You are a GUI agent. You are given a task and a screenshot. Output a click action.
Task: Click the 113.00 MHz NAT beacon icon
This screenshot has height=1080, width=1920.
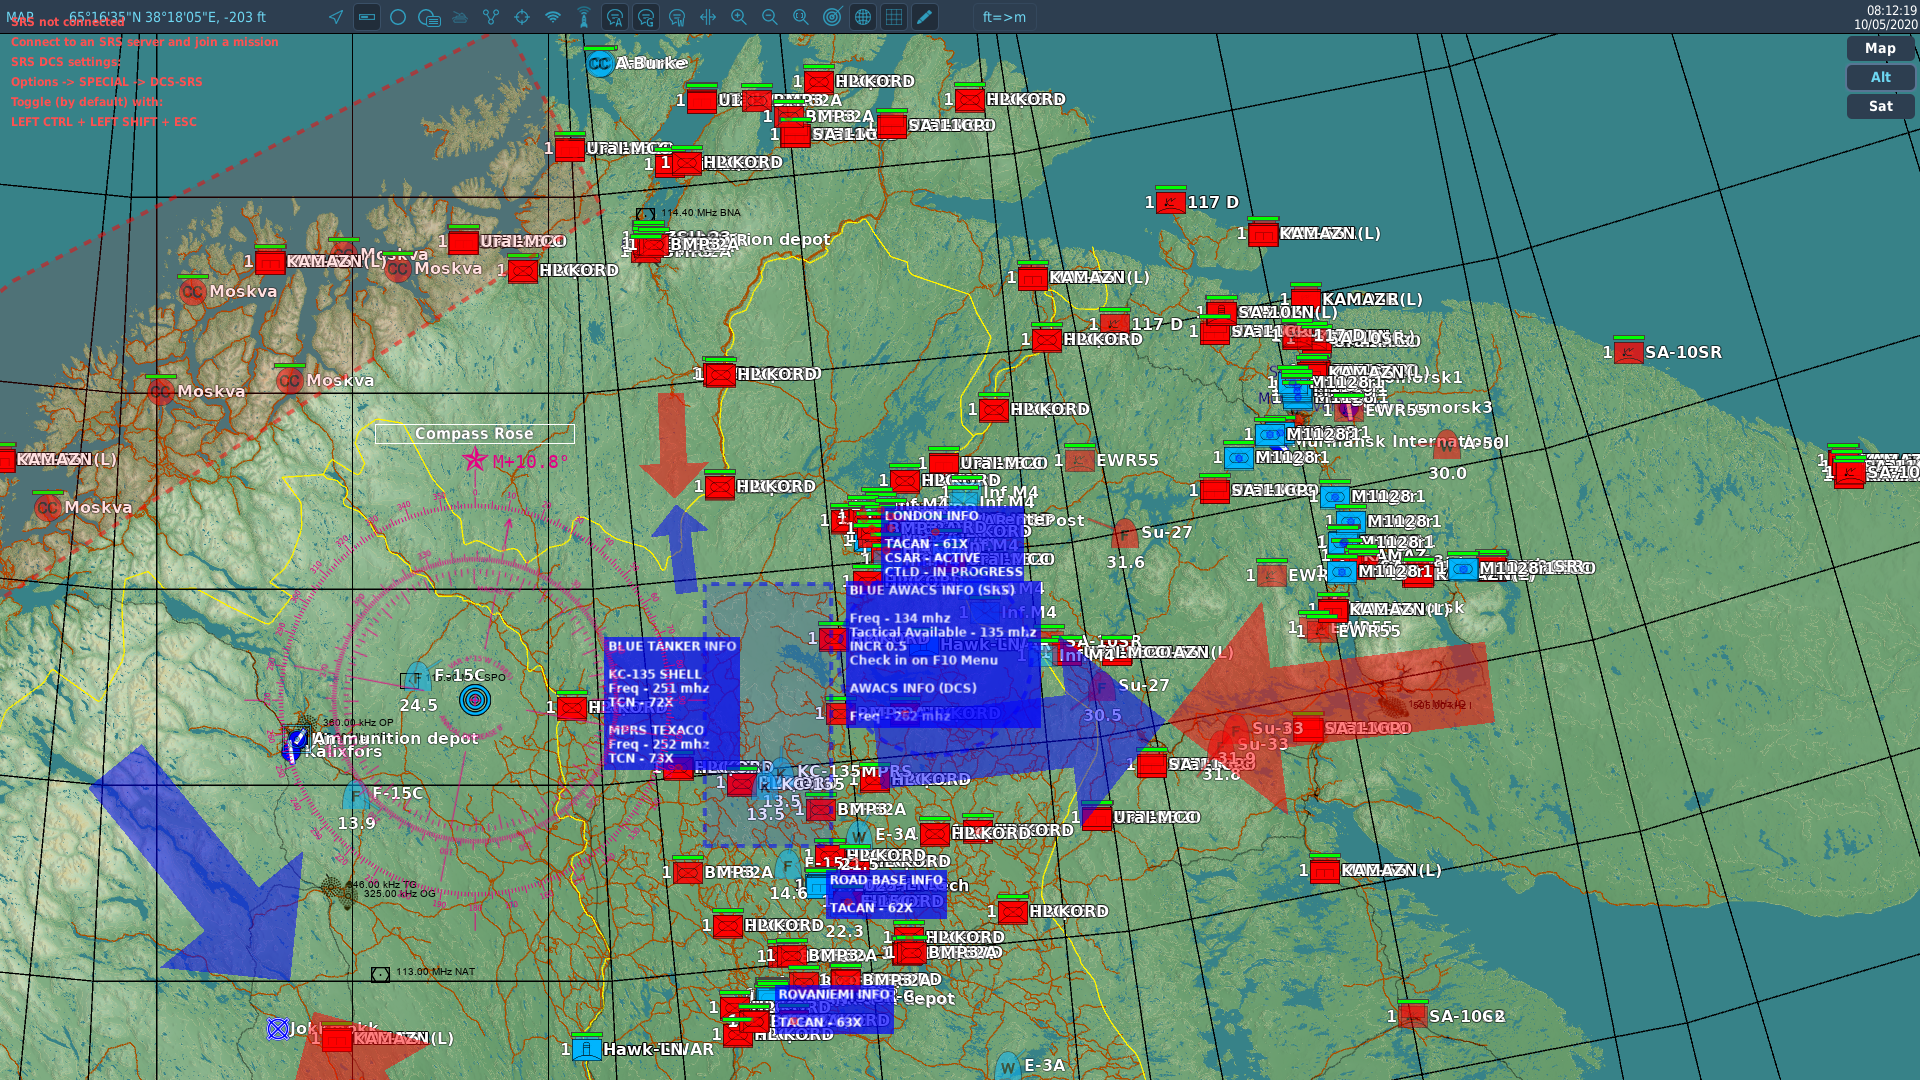point(380,974)
